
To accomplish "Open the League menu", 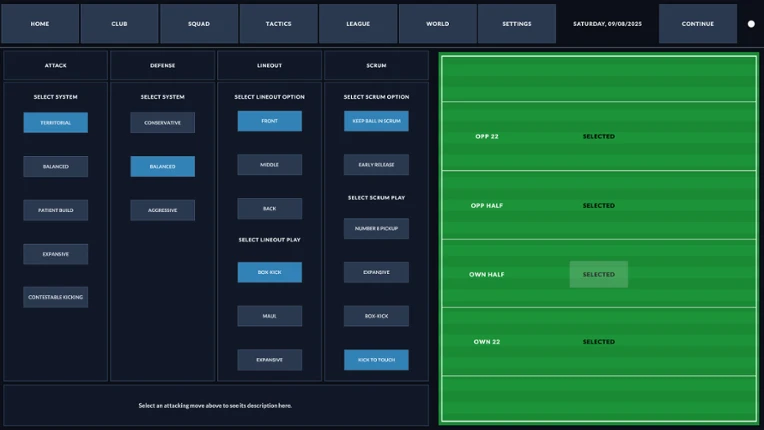I will [x=358, y=24].
